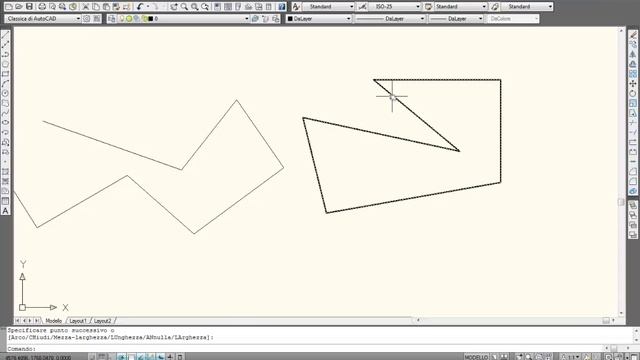
Task: Select the Multiline Text 'A' tool
Action: (x=5, y=211)
